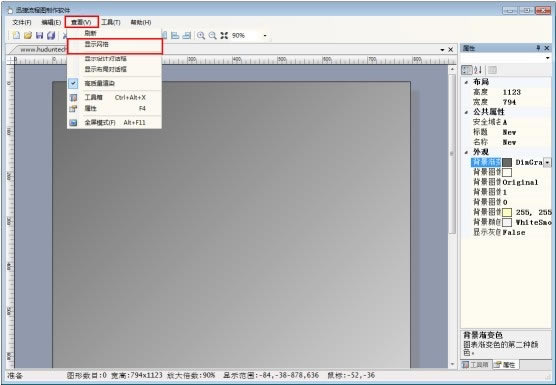Click the fit-to-window four-arrow icon

pyautogui.click(x=224, y=35)
